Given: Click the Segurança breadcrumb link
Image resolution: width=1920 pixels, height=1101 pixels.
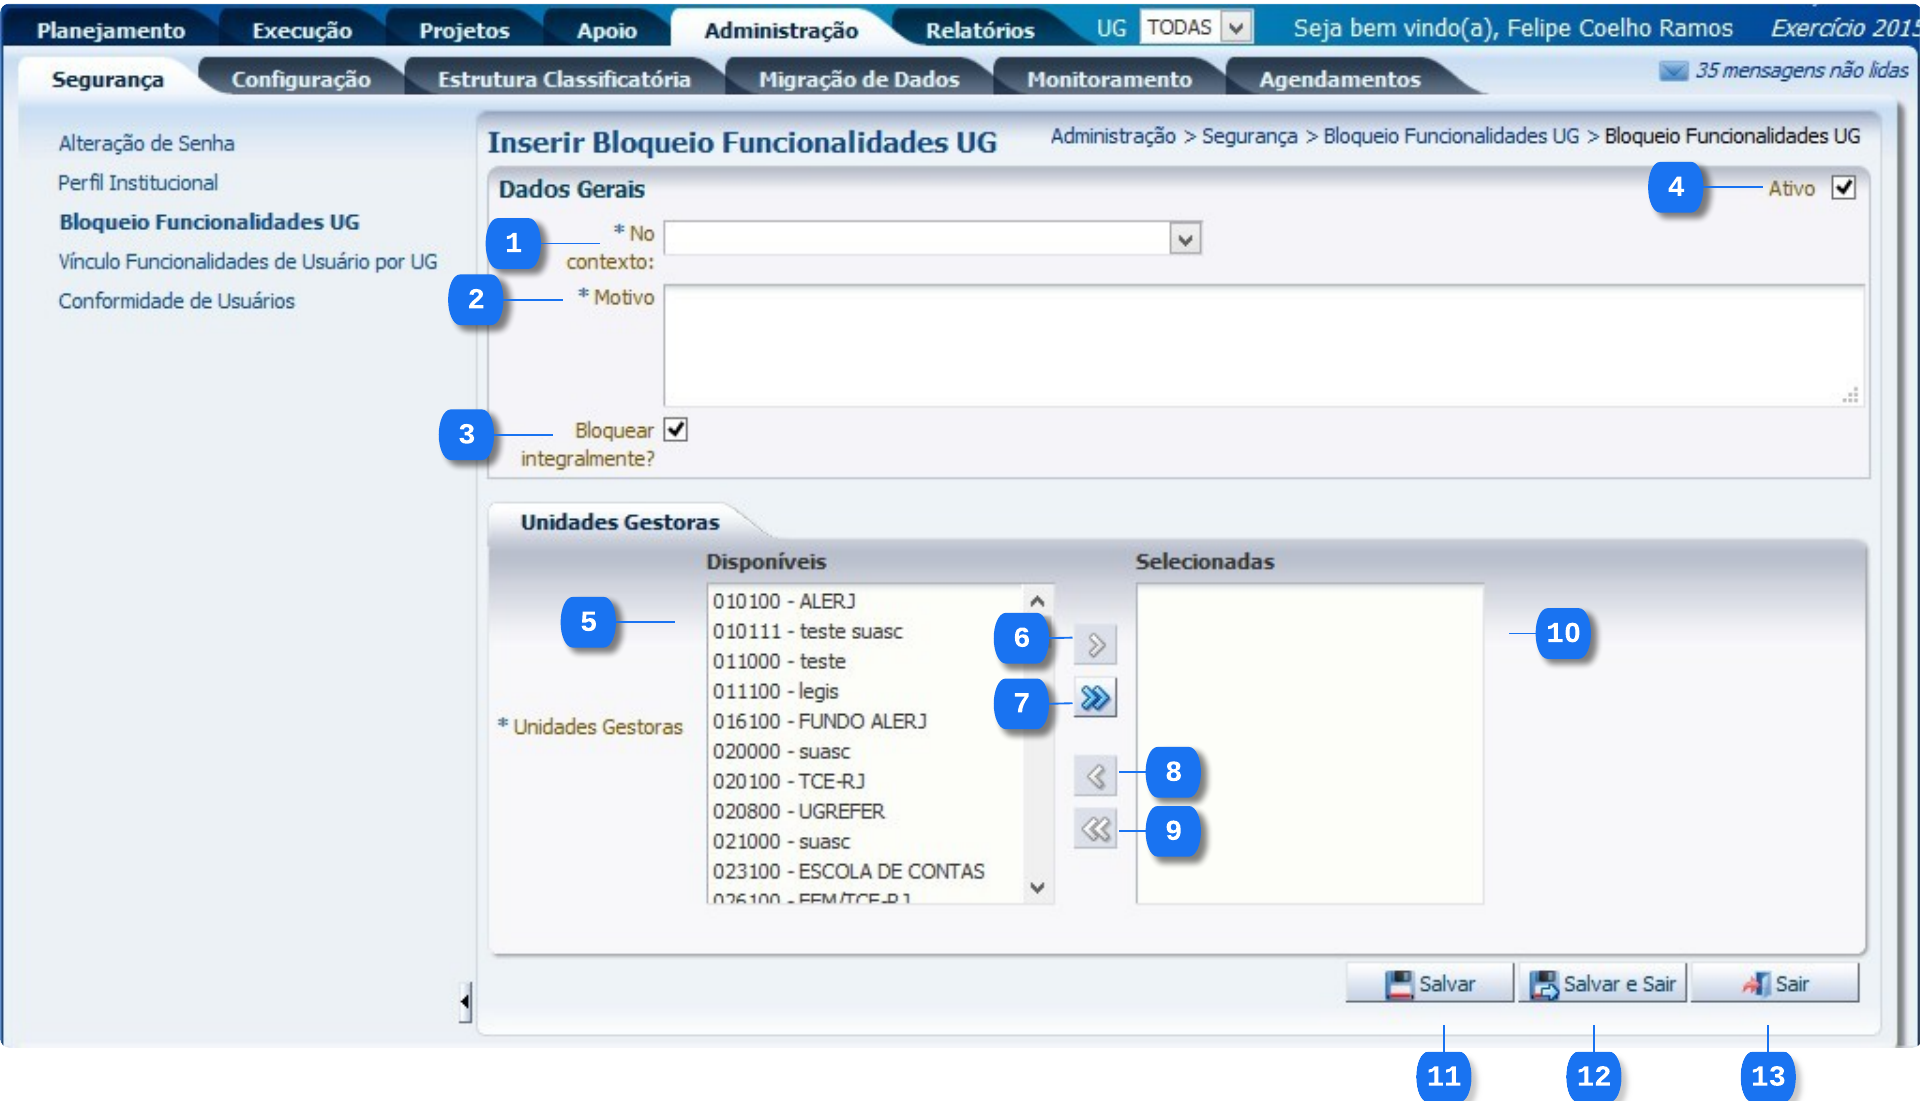Looking at the screenshot, I should click(1249, 136).
